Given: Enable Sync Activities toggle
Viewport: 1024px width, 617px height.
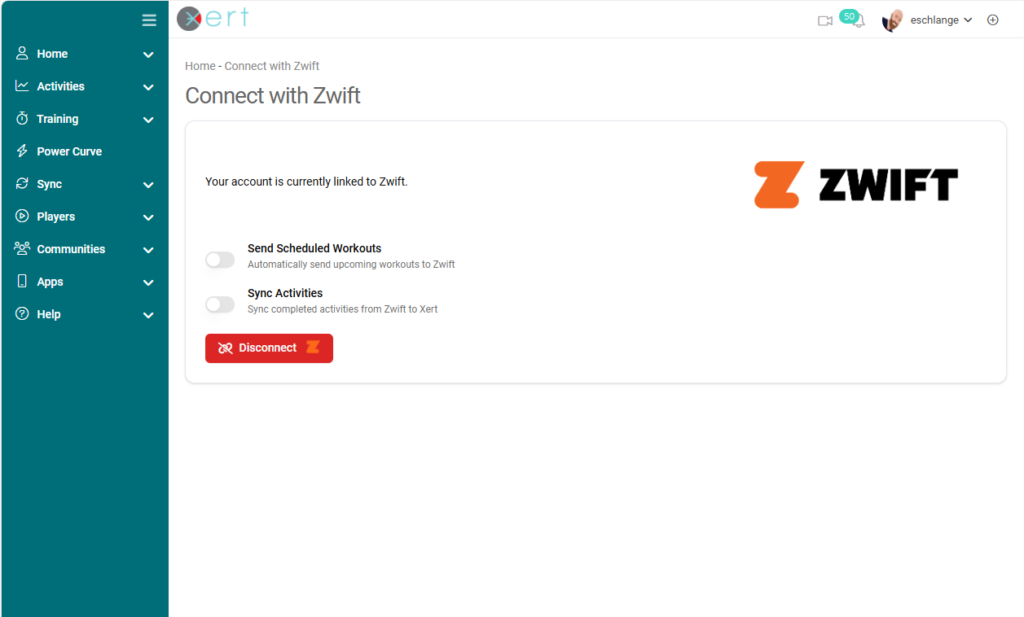Looking at the screenshot, I should click(x=220, y=304).
